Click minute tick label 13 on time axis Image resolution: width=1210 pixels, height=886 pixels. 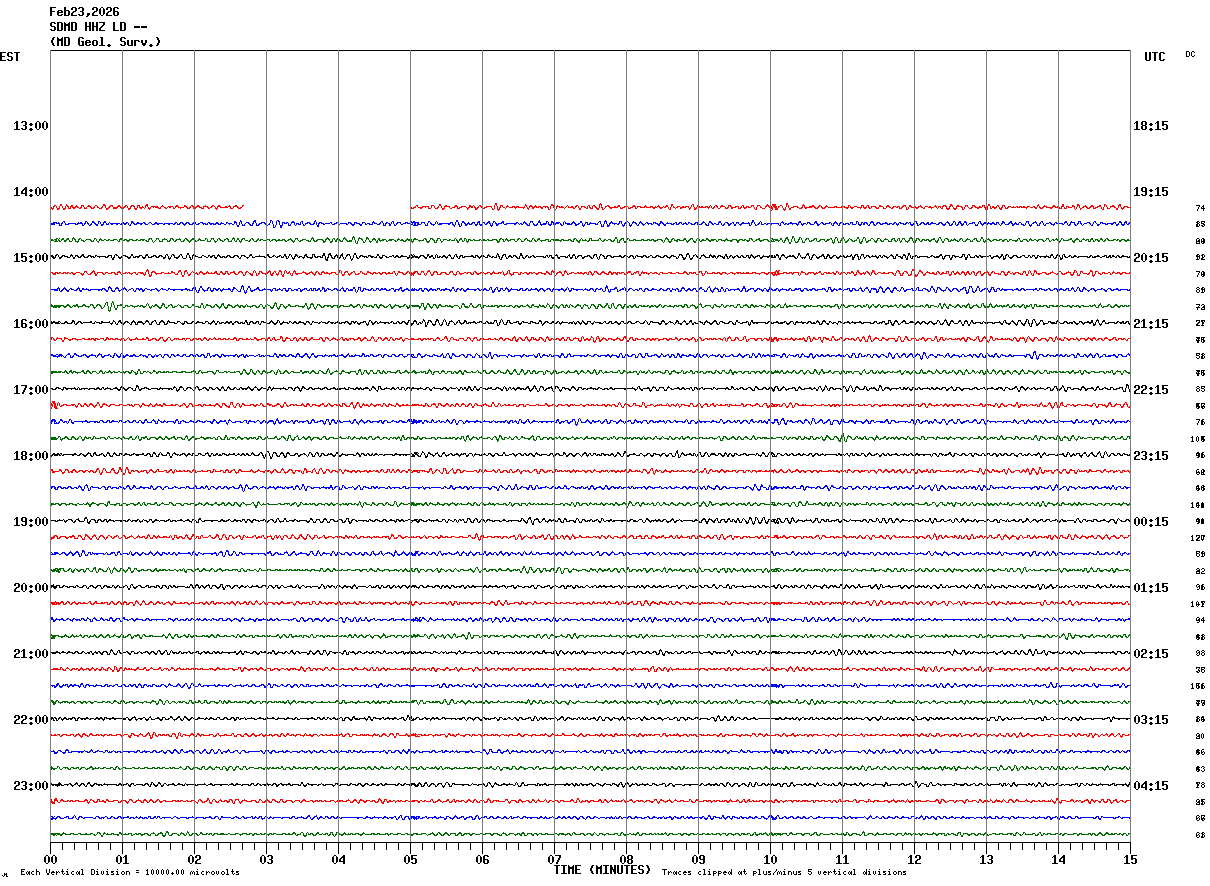pyautogui.click(x=986, y=859)
